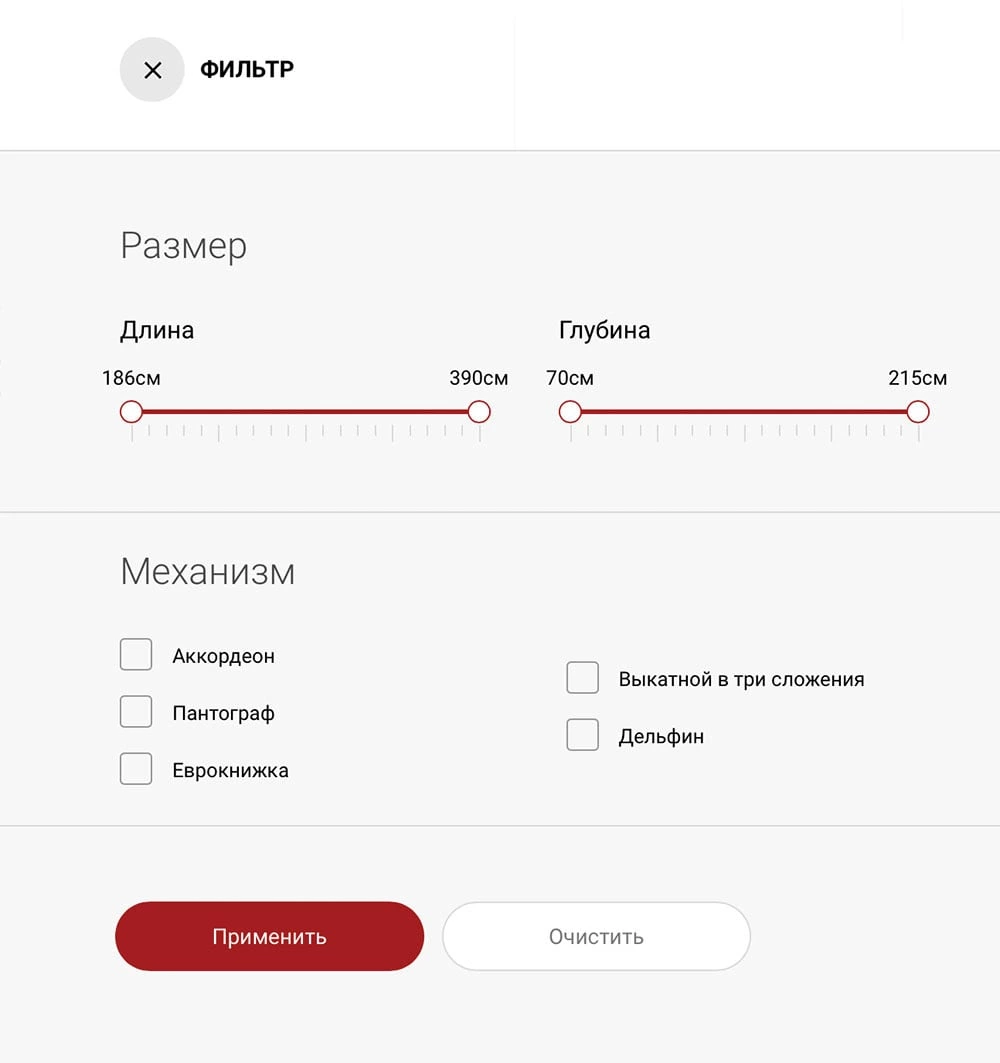Click the maximum Длина slider handle

[x=479, y=412]
